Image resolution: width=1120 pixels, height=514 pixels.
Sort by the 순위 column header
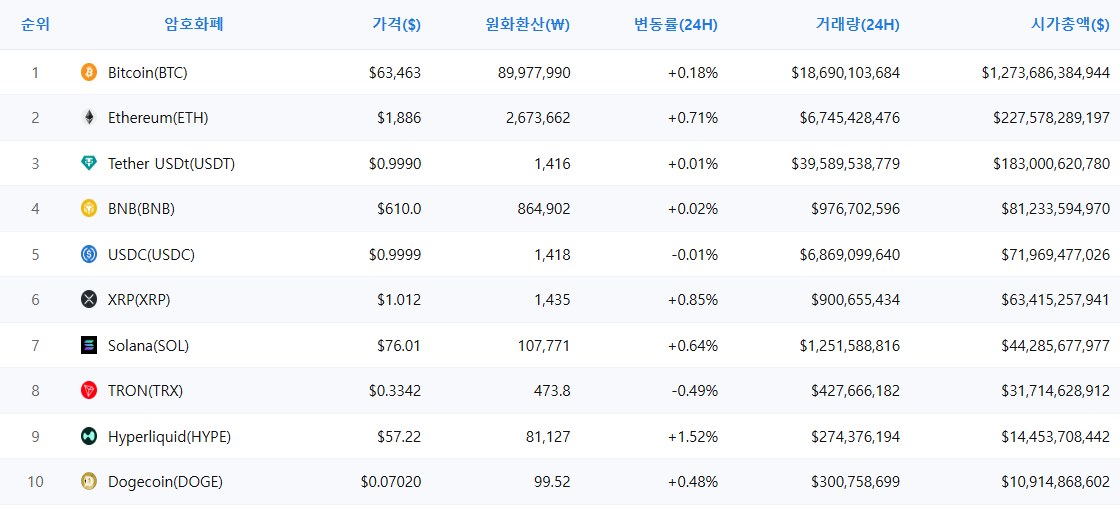pos(36,25)
